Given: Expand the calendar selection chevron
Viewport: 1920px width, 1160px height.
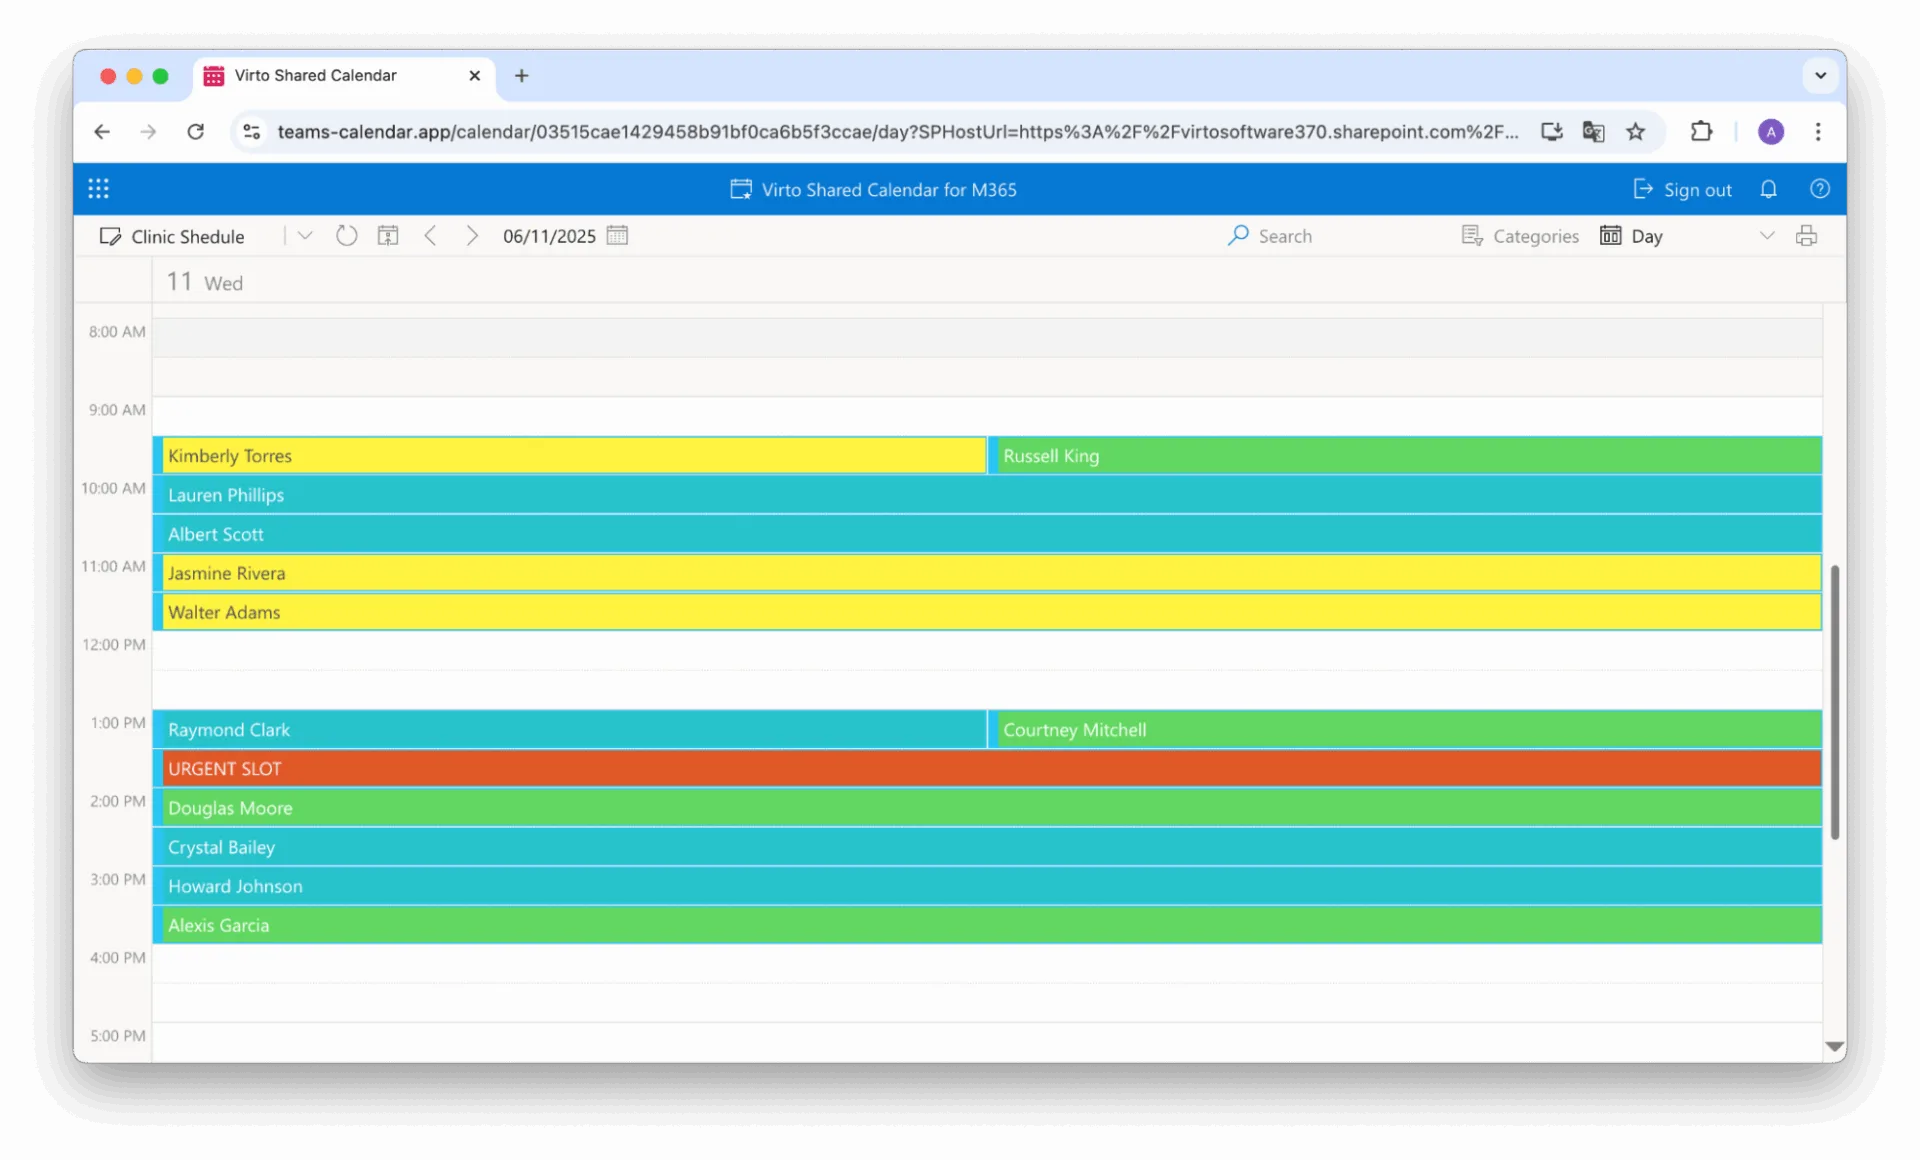Looking at the screenshot, I should pyautogui.click(x=304, y=236).
